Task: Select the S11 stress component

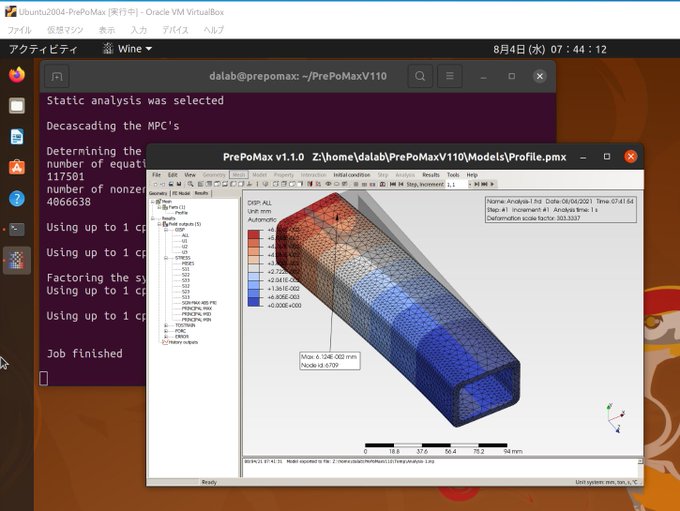Action: point(186,269)
